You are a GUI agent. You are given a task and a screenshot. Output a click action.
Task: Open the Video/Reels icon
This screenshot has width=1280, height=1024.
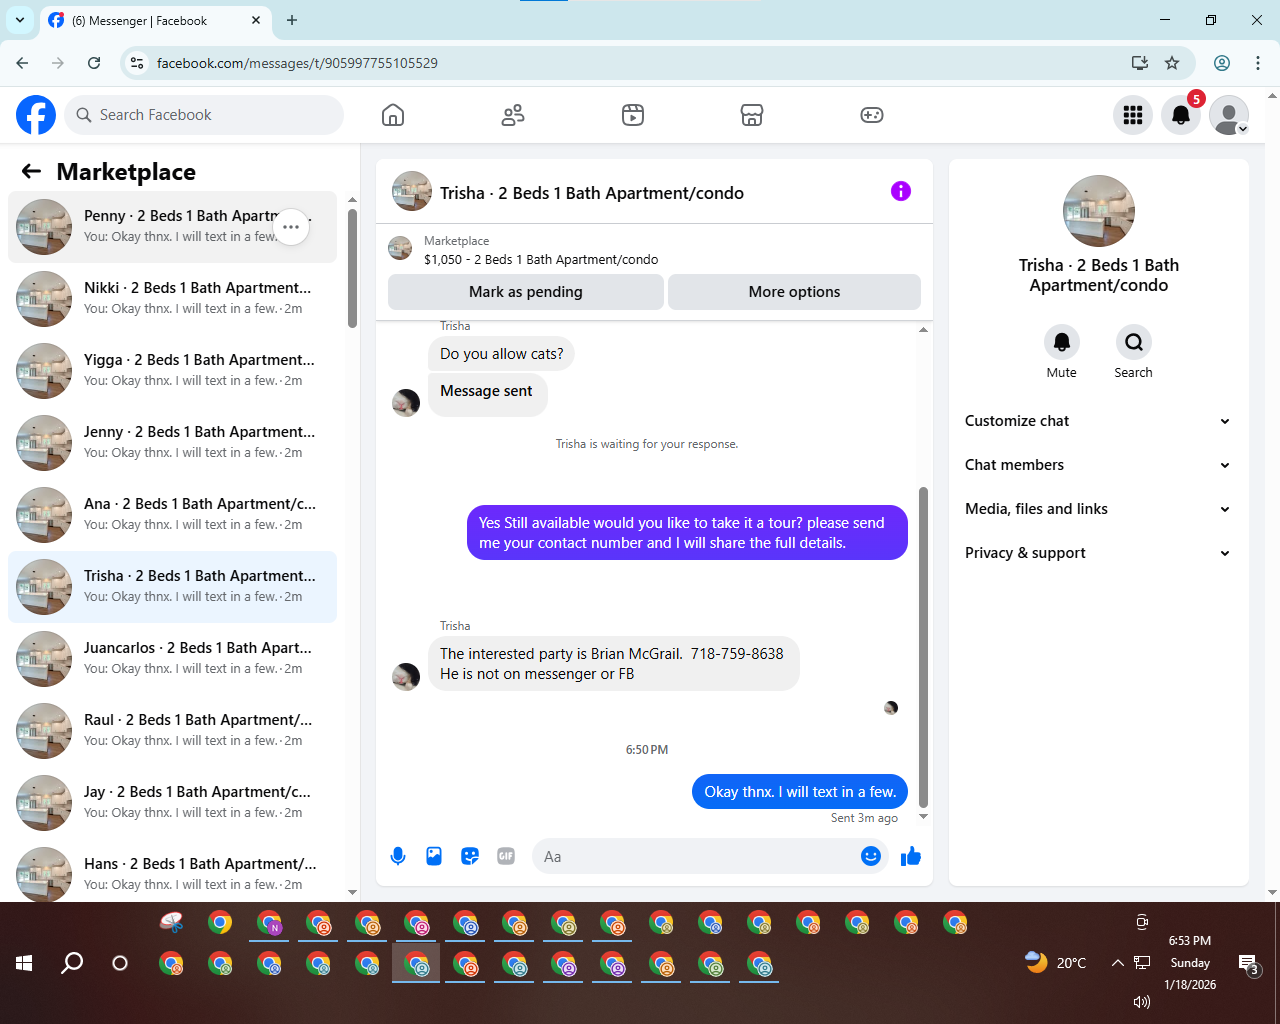click(633, 115)
